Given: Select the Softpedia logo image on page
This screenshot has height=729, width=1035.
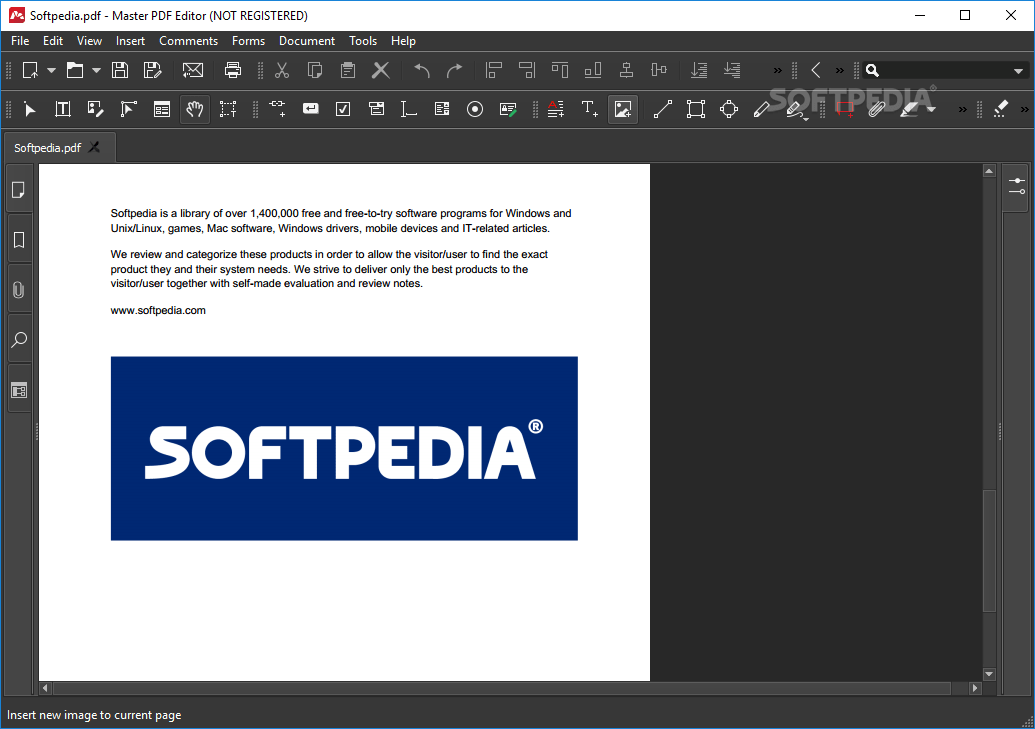Looking at the screenshot, I should click(344, 448).
